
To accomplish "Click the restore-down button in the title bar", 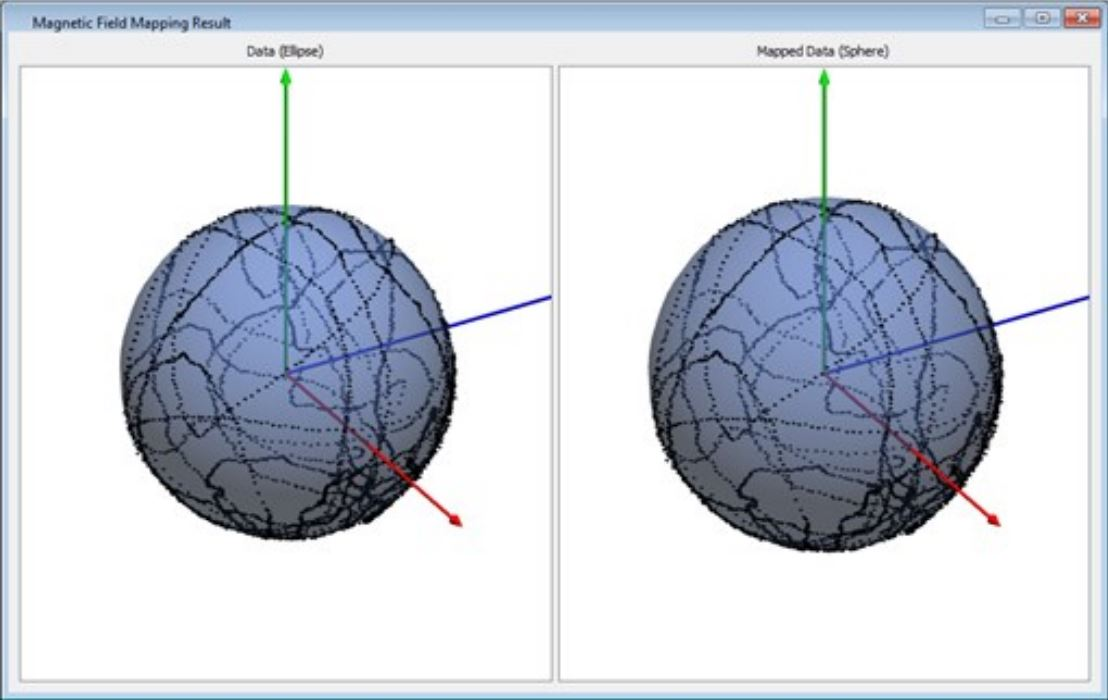I will coord(1042,16).
